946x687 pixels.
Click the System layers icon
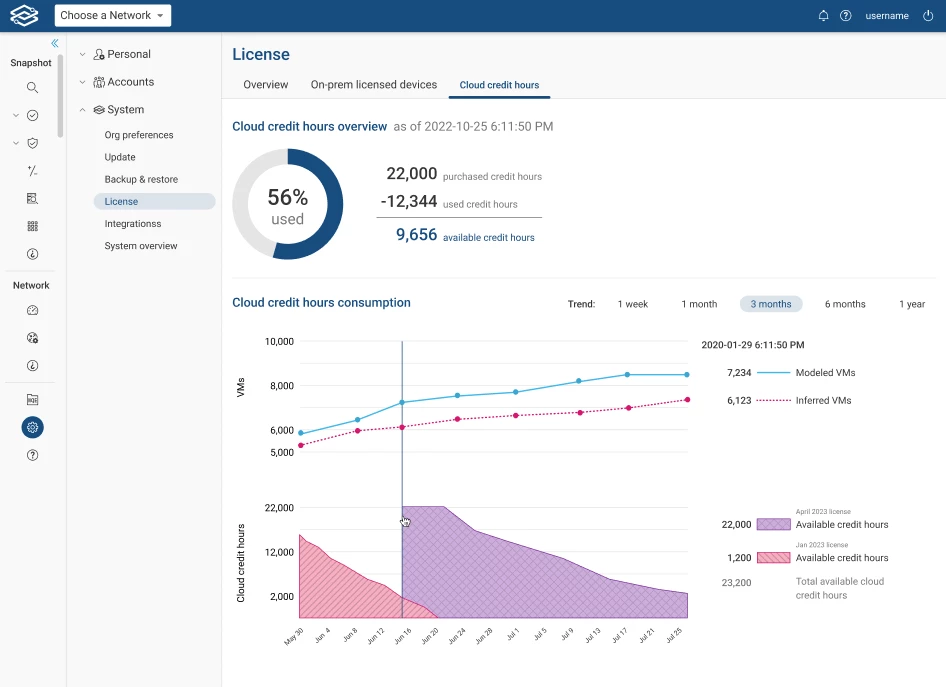[99, 110]
